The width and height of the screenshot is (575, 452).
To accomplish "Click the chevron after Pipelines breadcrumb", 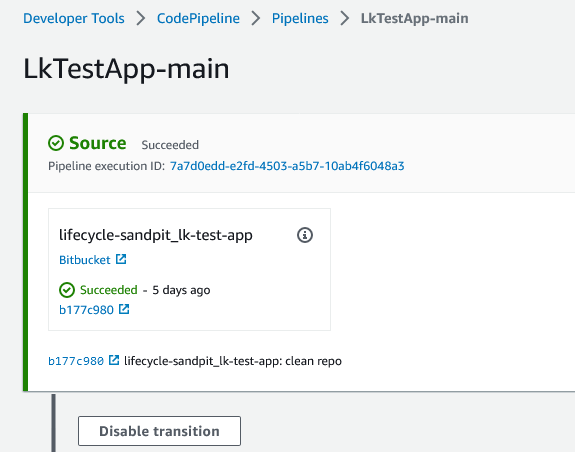I will click(344, 18).
